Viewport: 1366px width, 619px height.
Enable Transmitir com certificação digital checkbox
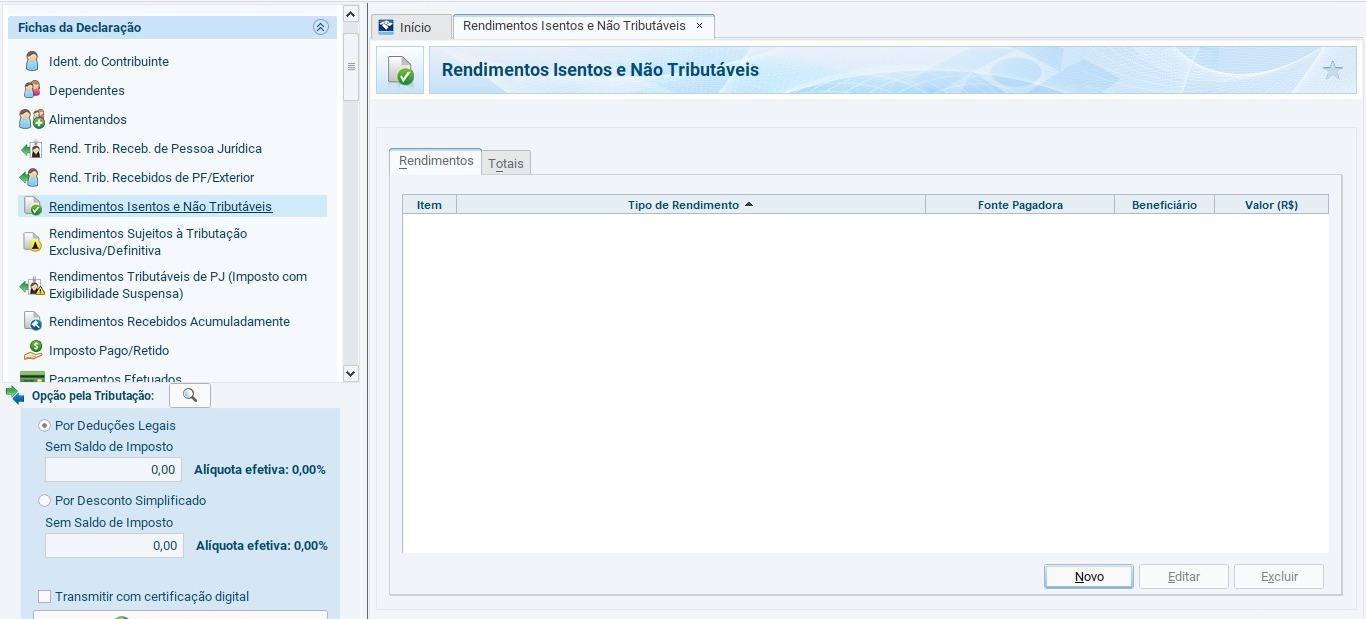point(44,597)
